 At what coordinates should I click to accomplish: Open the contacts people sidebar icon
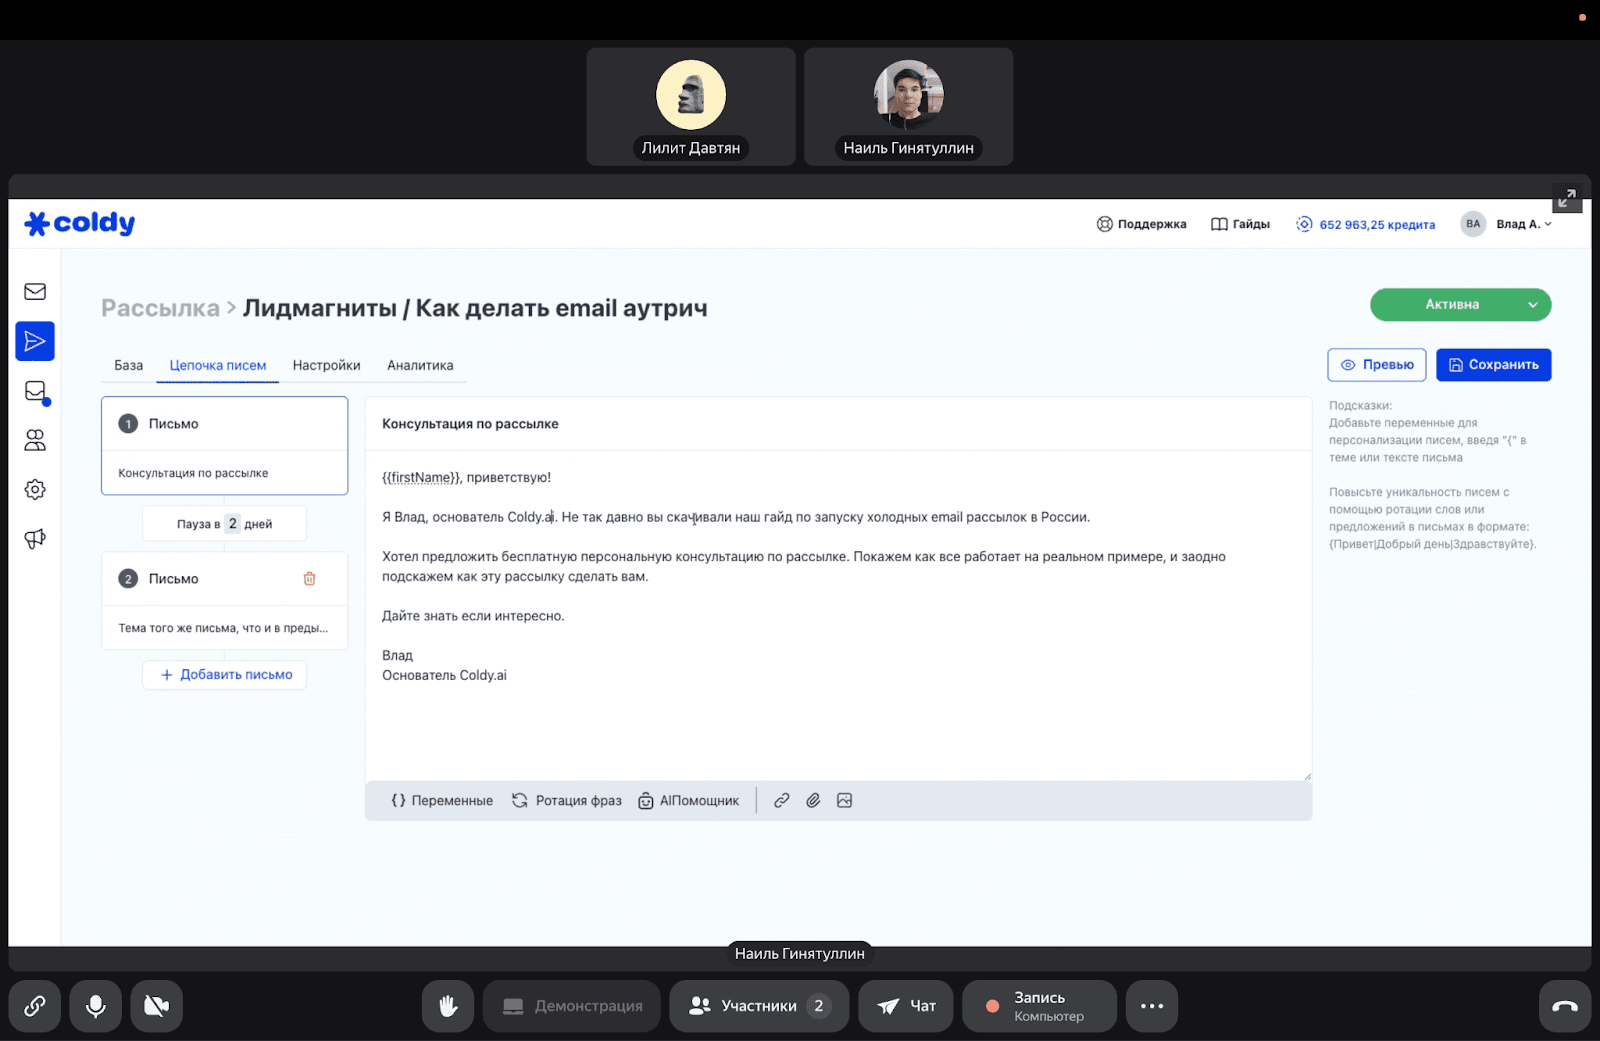[x=35, y=440]
